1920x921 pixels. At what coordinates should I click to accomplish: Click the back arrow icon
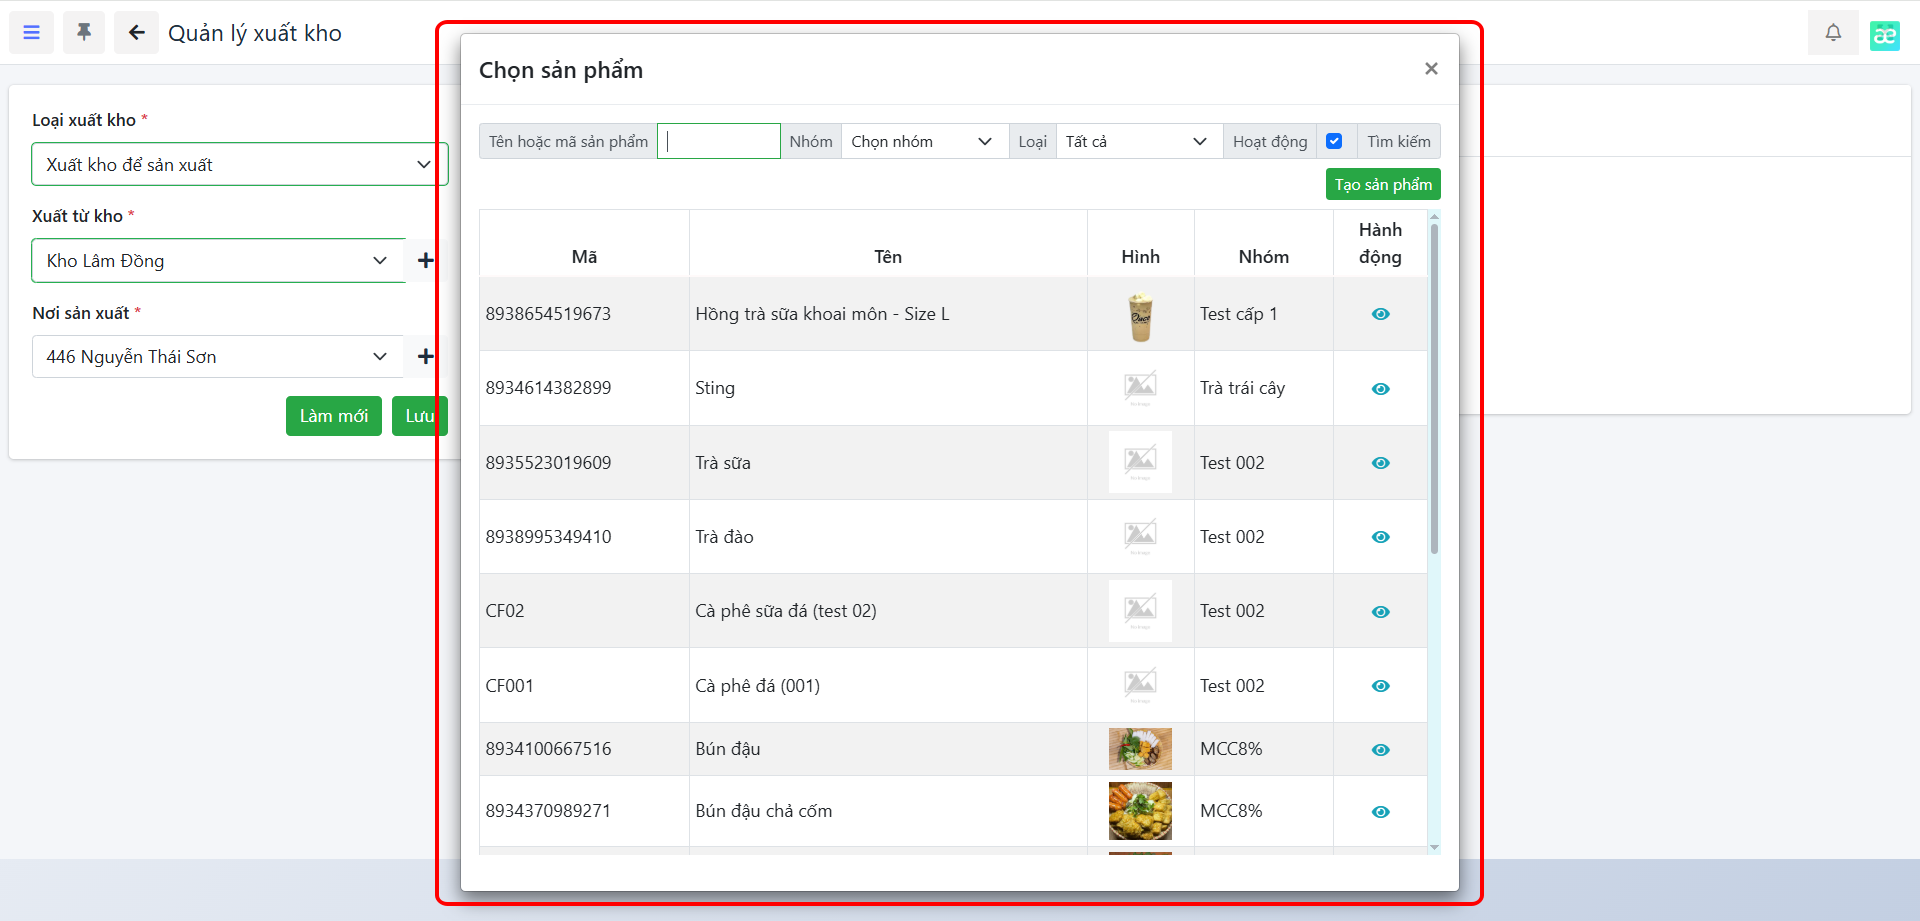tap(136, 33)
